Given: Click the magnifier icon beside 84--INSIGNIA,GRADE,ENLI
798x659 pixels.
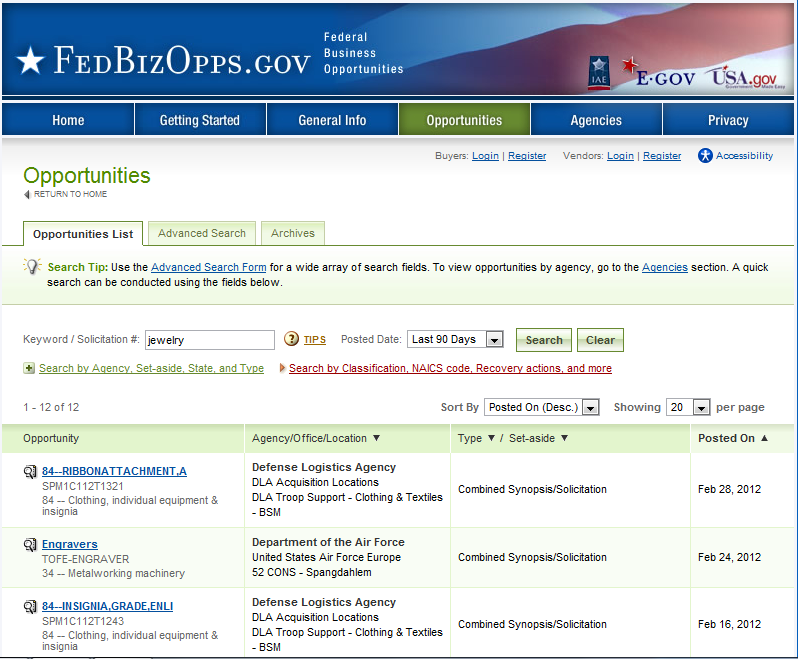Looking at the screenshot, I should click(31, 607).
